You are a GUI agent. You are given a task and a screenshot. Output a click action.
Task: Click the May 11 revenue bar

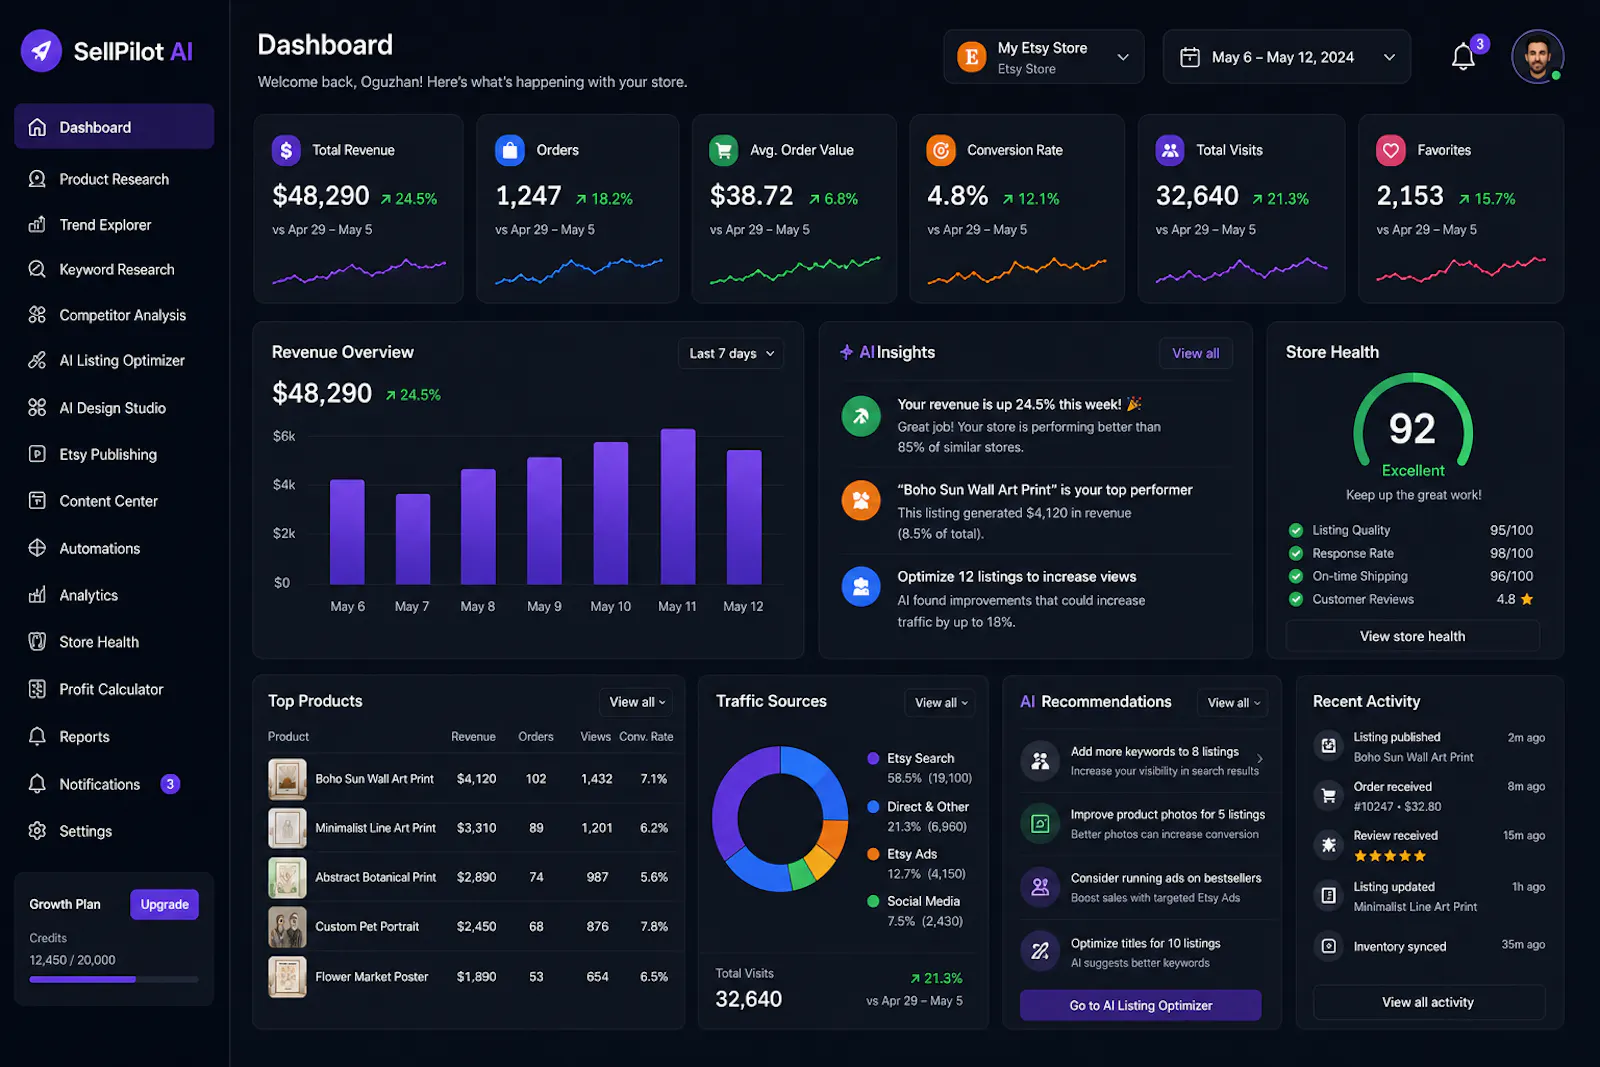pyautogui.click(x=678, y=506)
